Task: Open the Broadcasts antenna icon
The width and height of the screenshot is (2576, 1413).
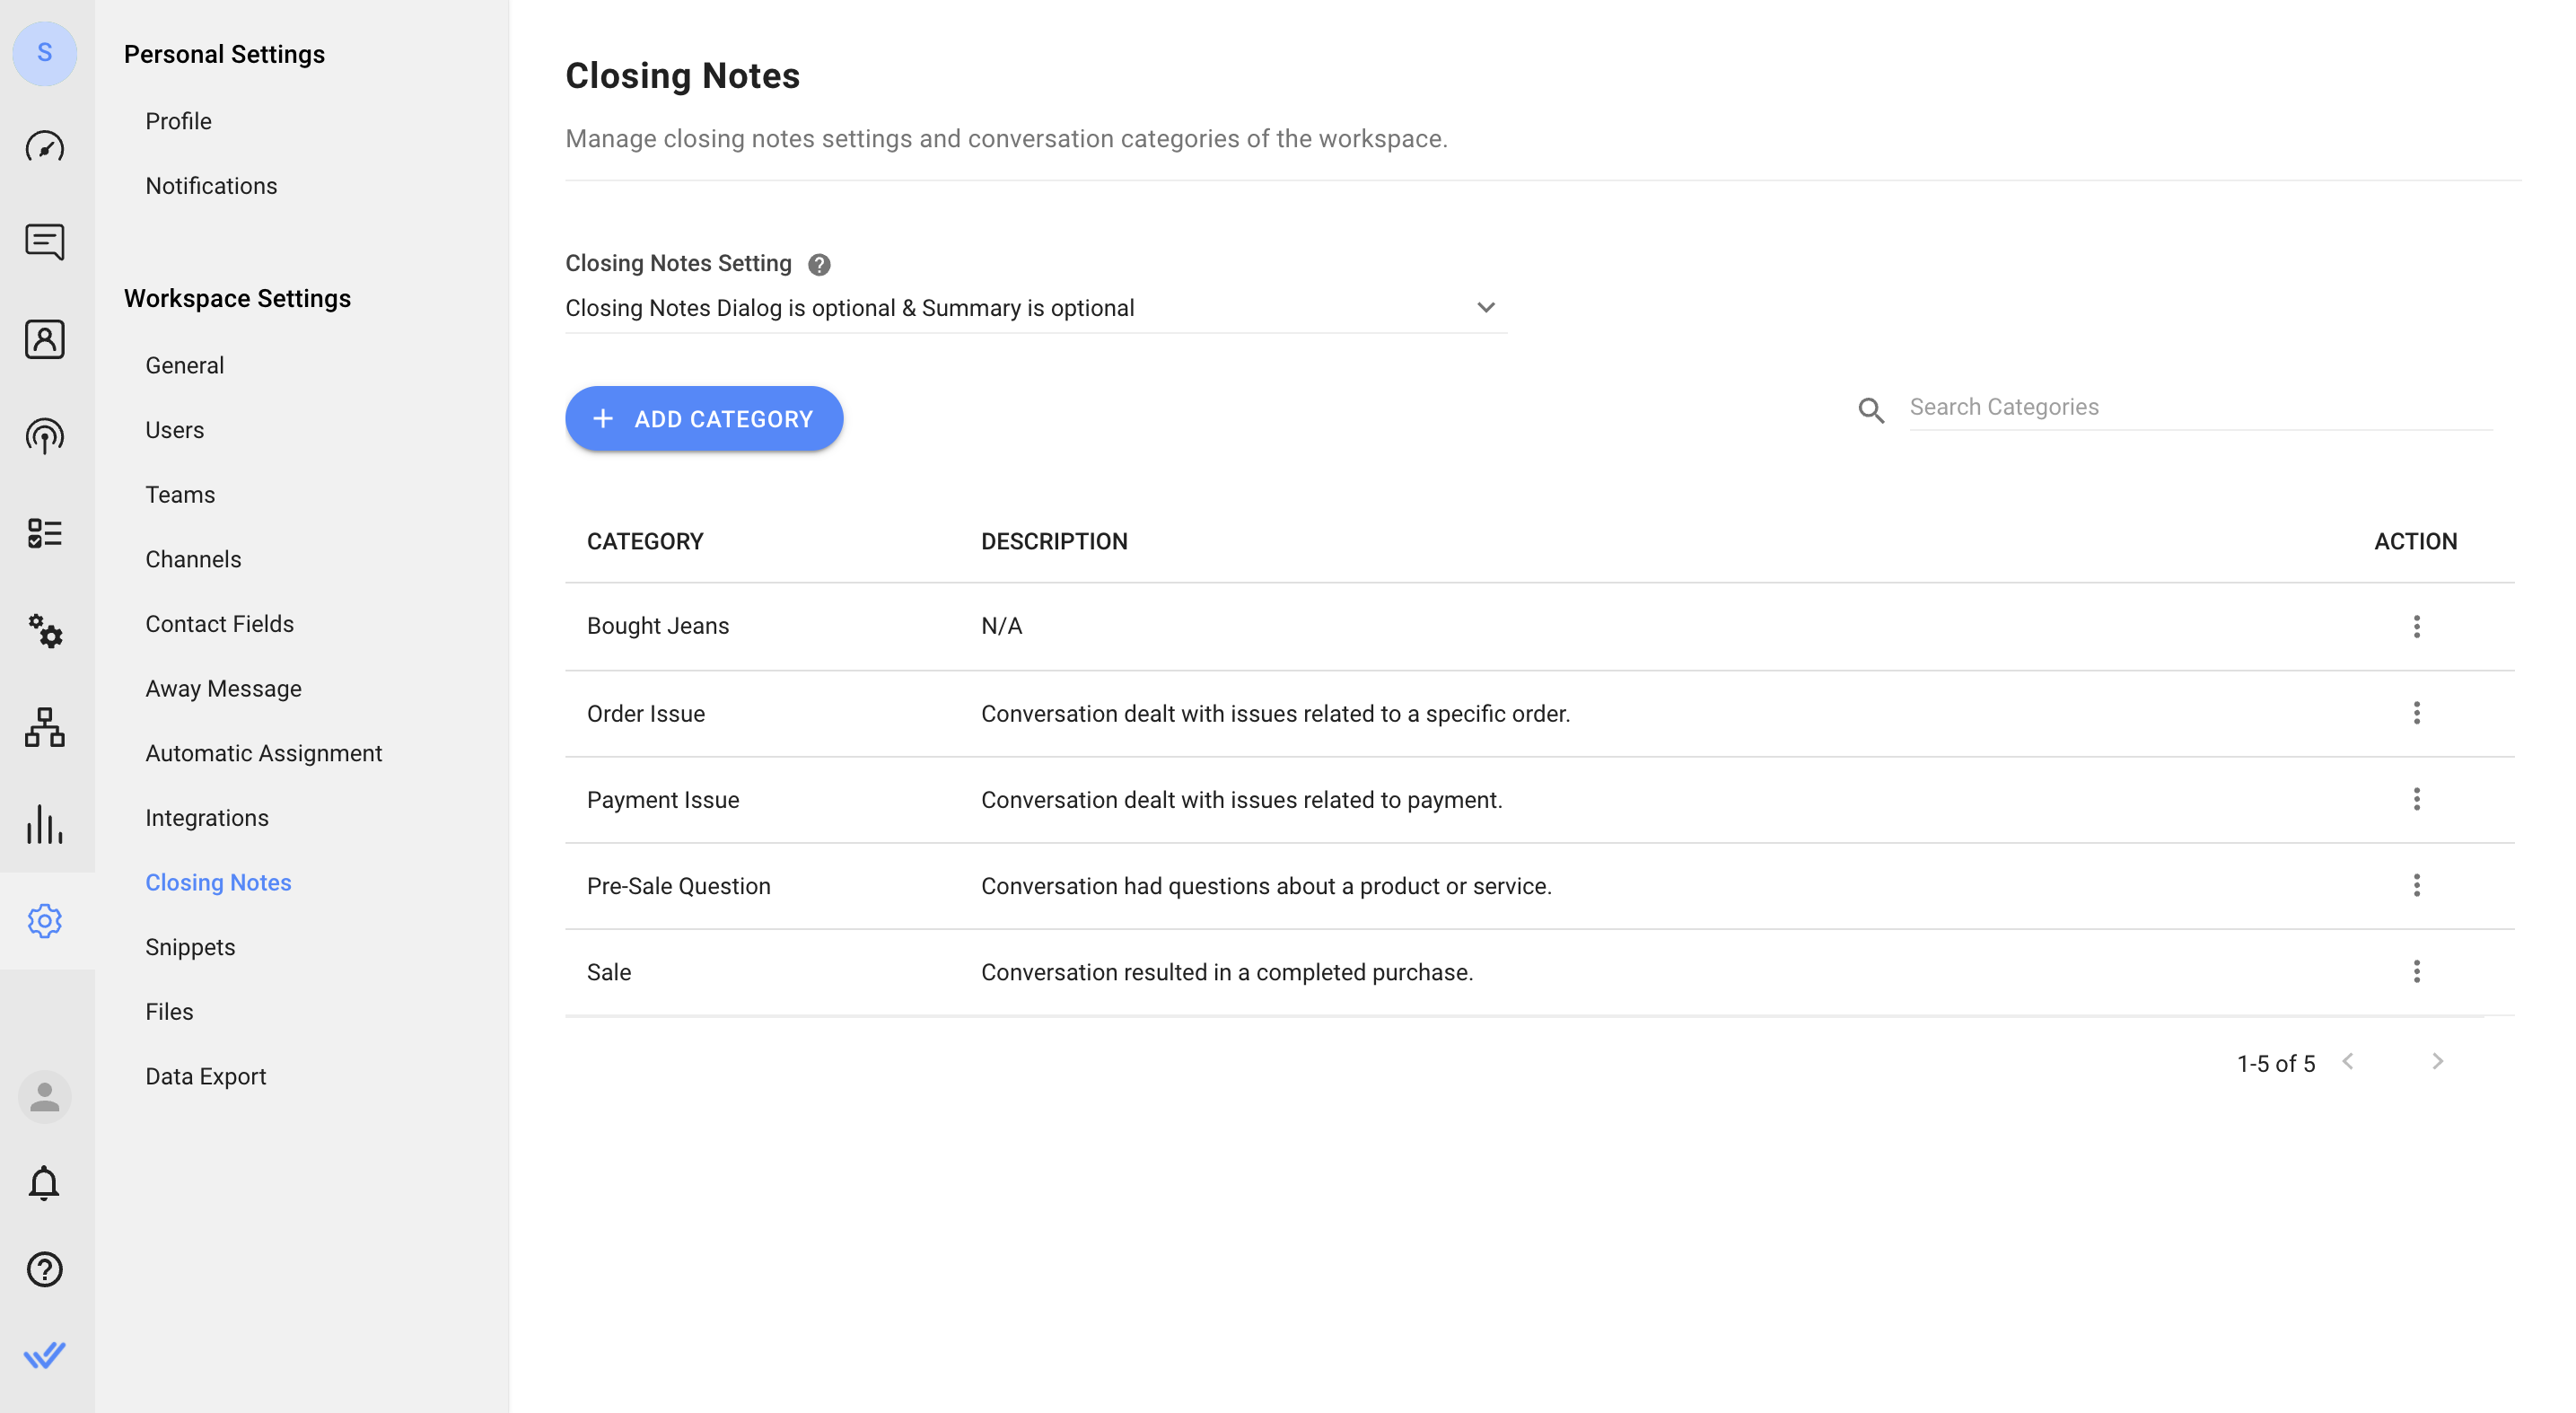Action: pos(44,436)
